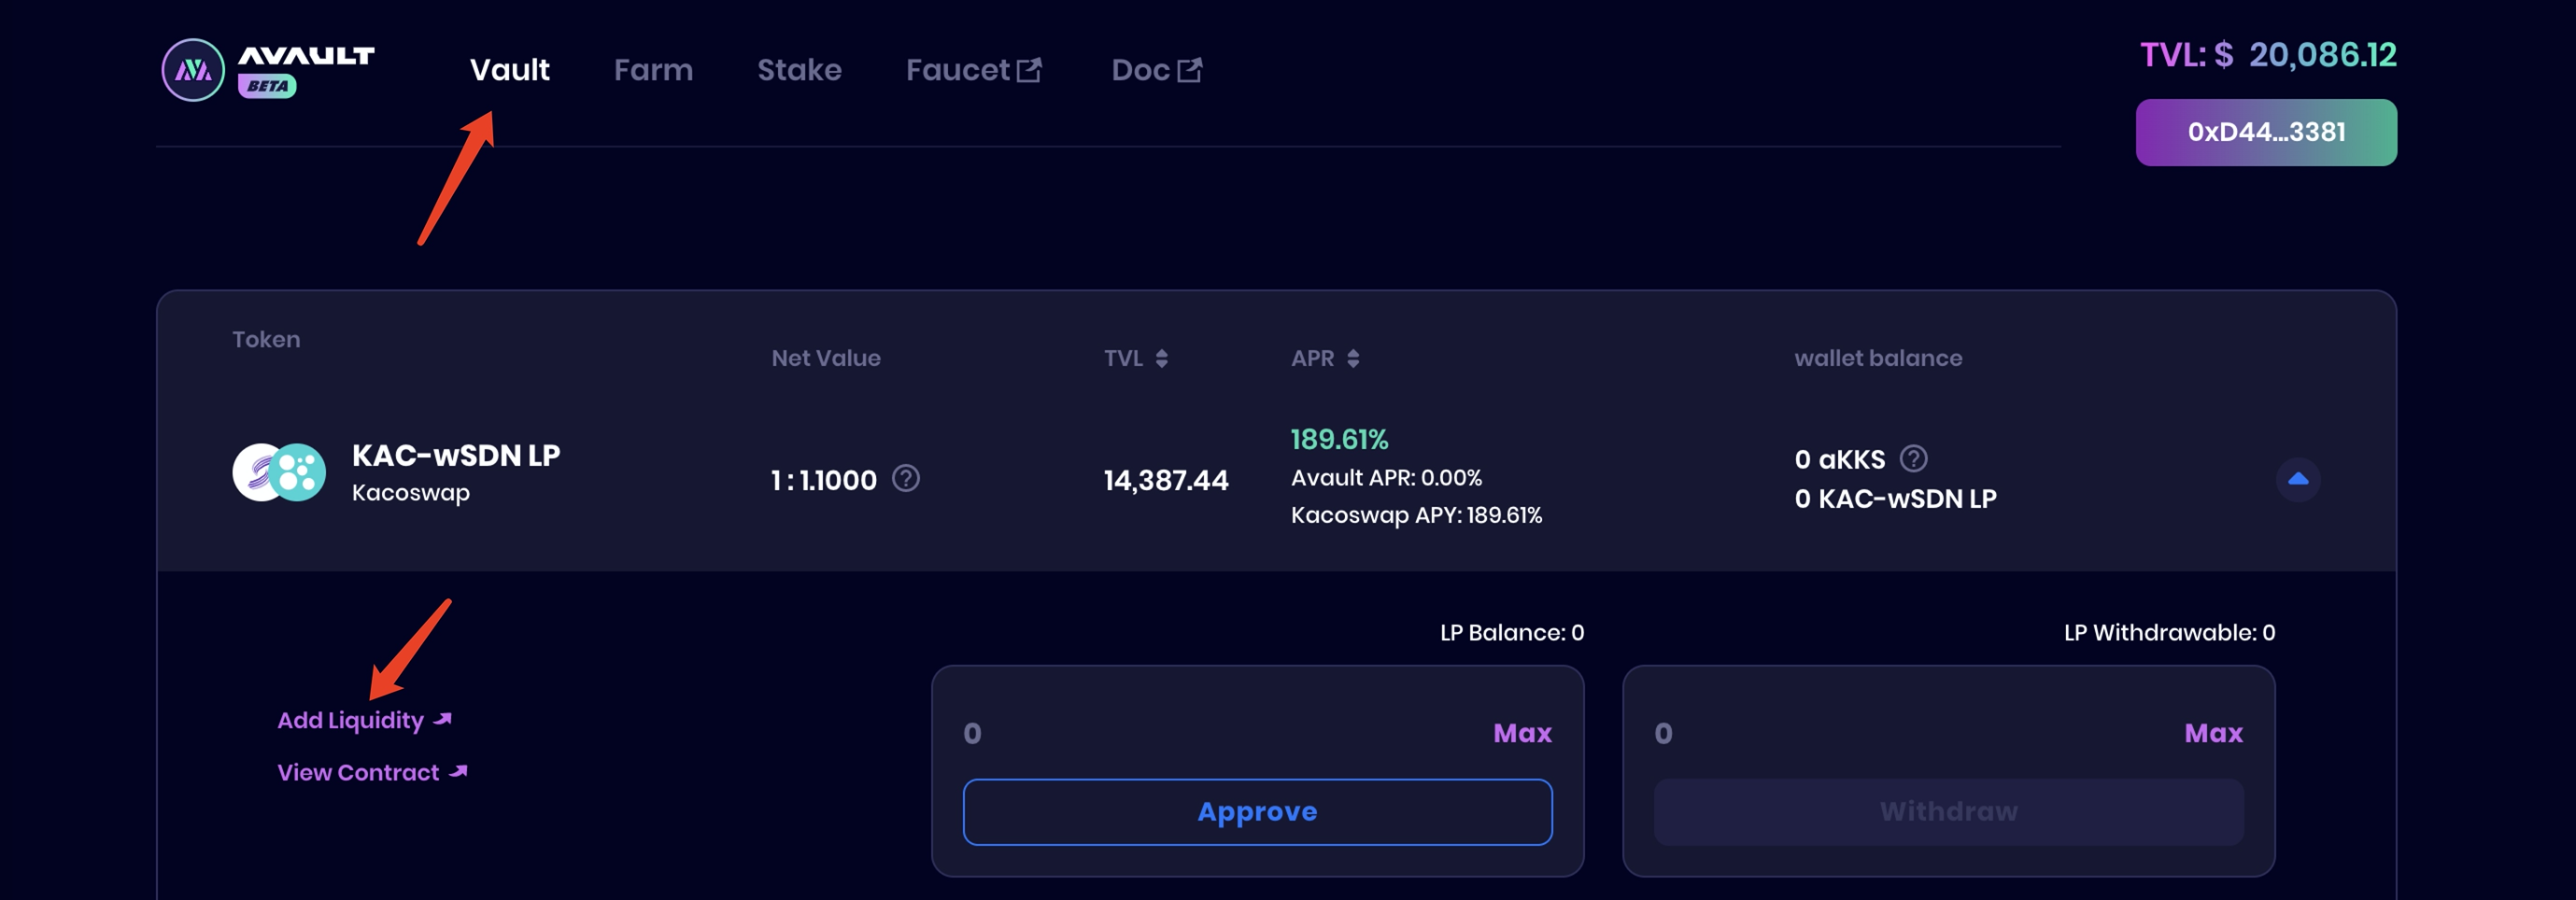The width and height of the screenshot is (2576, 900).
Task: Click the View Contract arrow icon
Action: (x=458, y=772)
